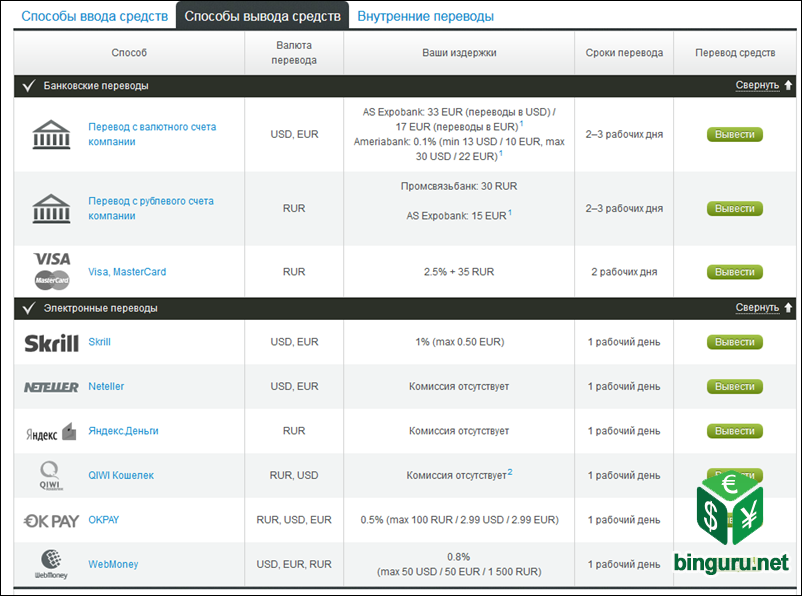The image size is (802, 596).
Task: Click Вывести in the Neteller row
Action: [x=734, y=387]
